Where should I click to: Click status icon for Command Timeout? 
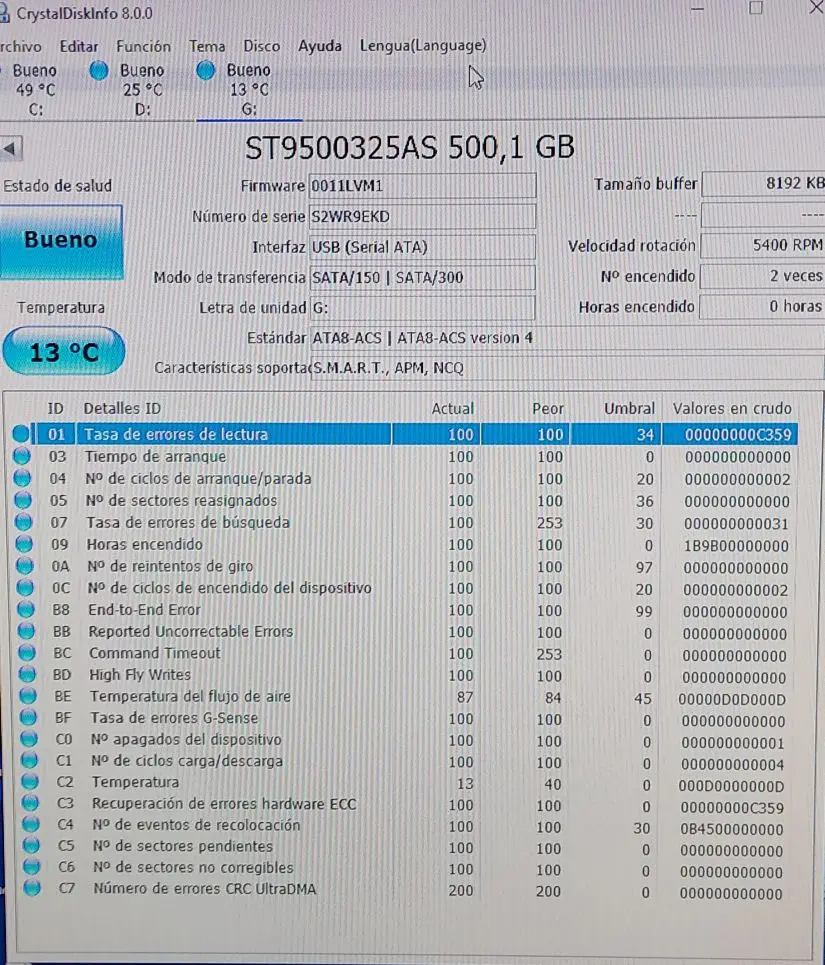pyautogui.click(x=27, y=653)
